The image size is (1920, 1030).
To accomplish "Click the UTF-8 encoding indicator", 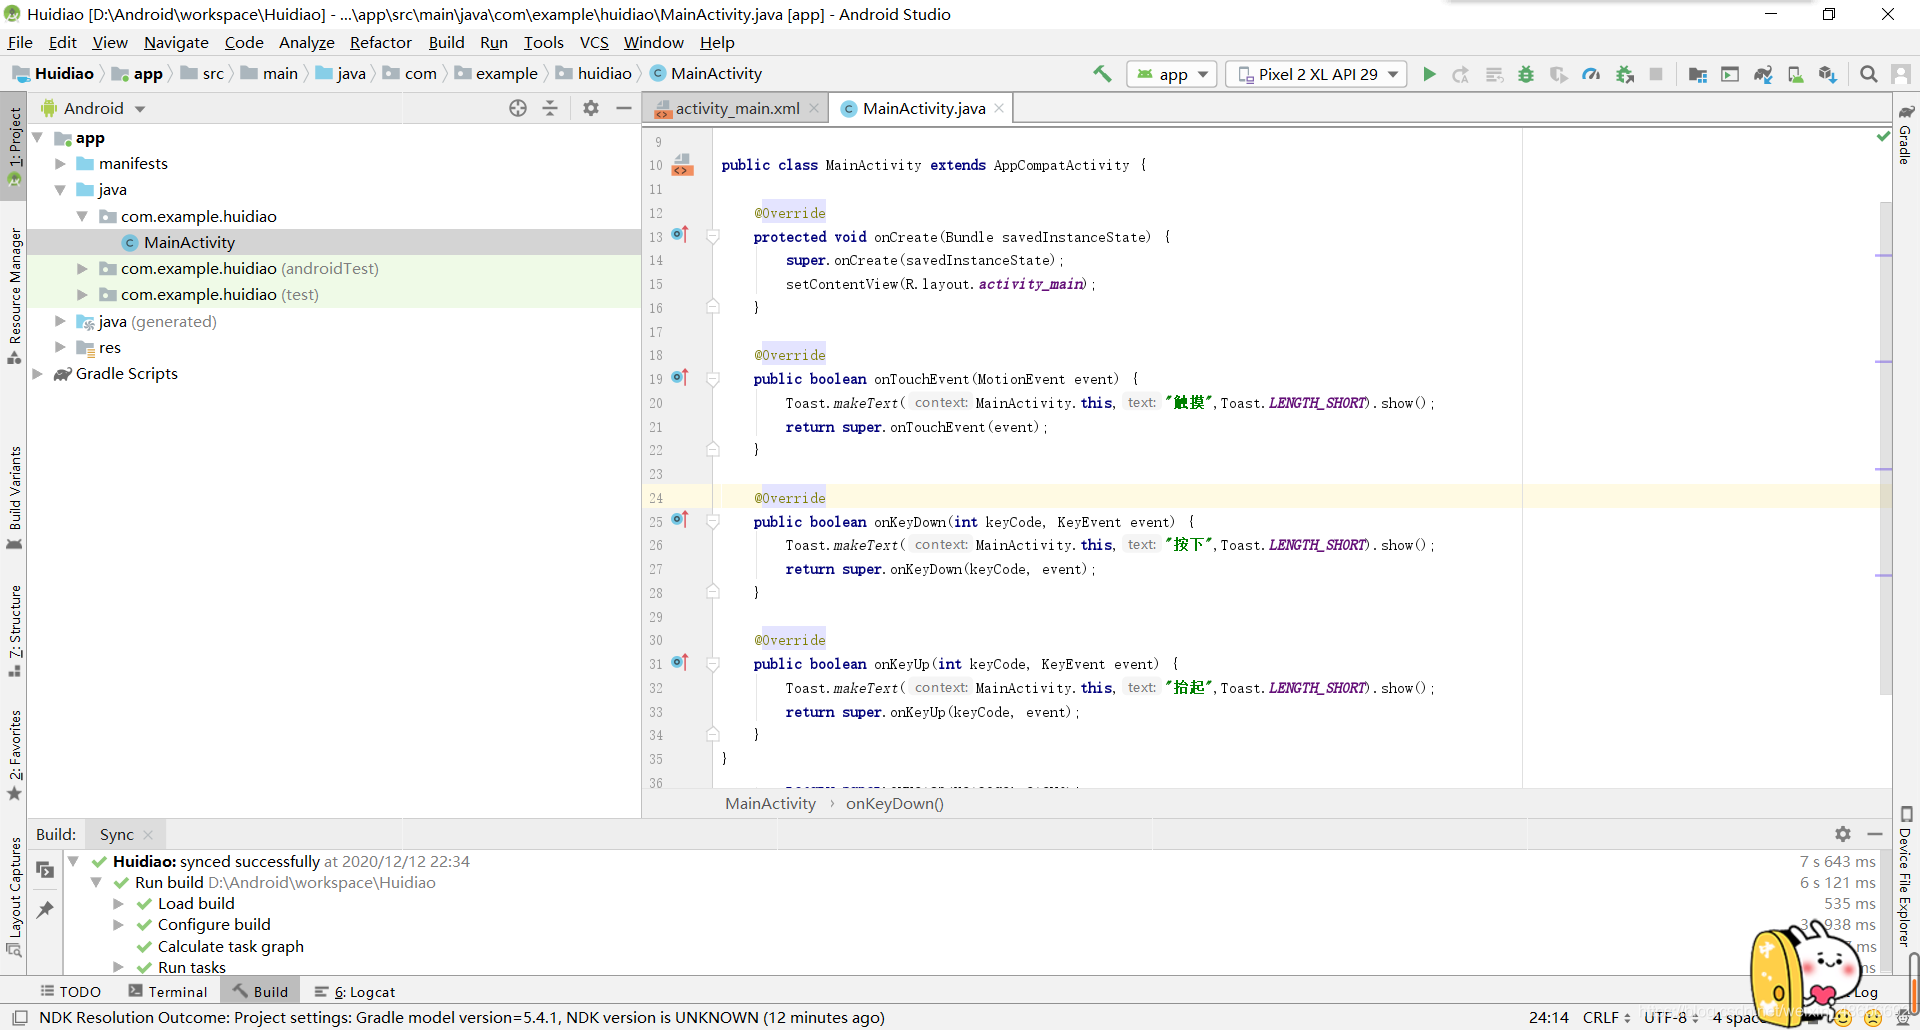I will (x=1671, y=1018).
